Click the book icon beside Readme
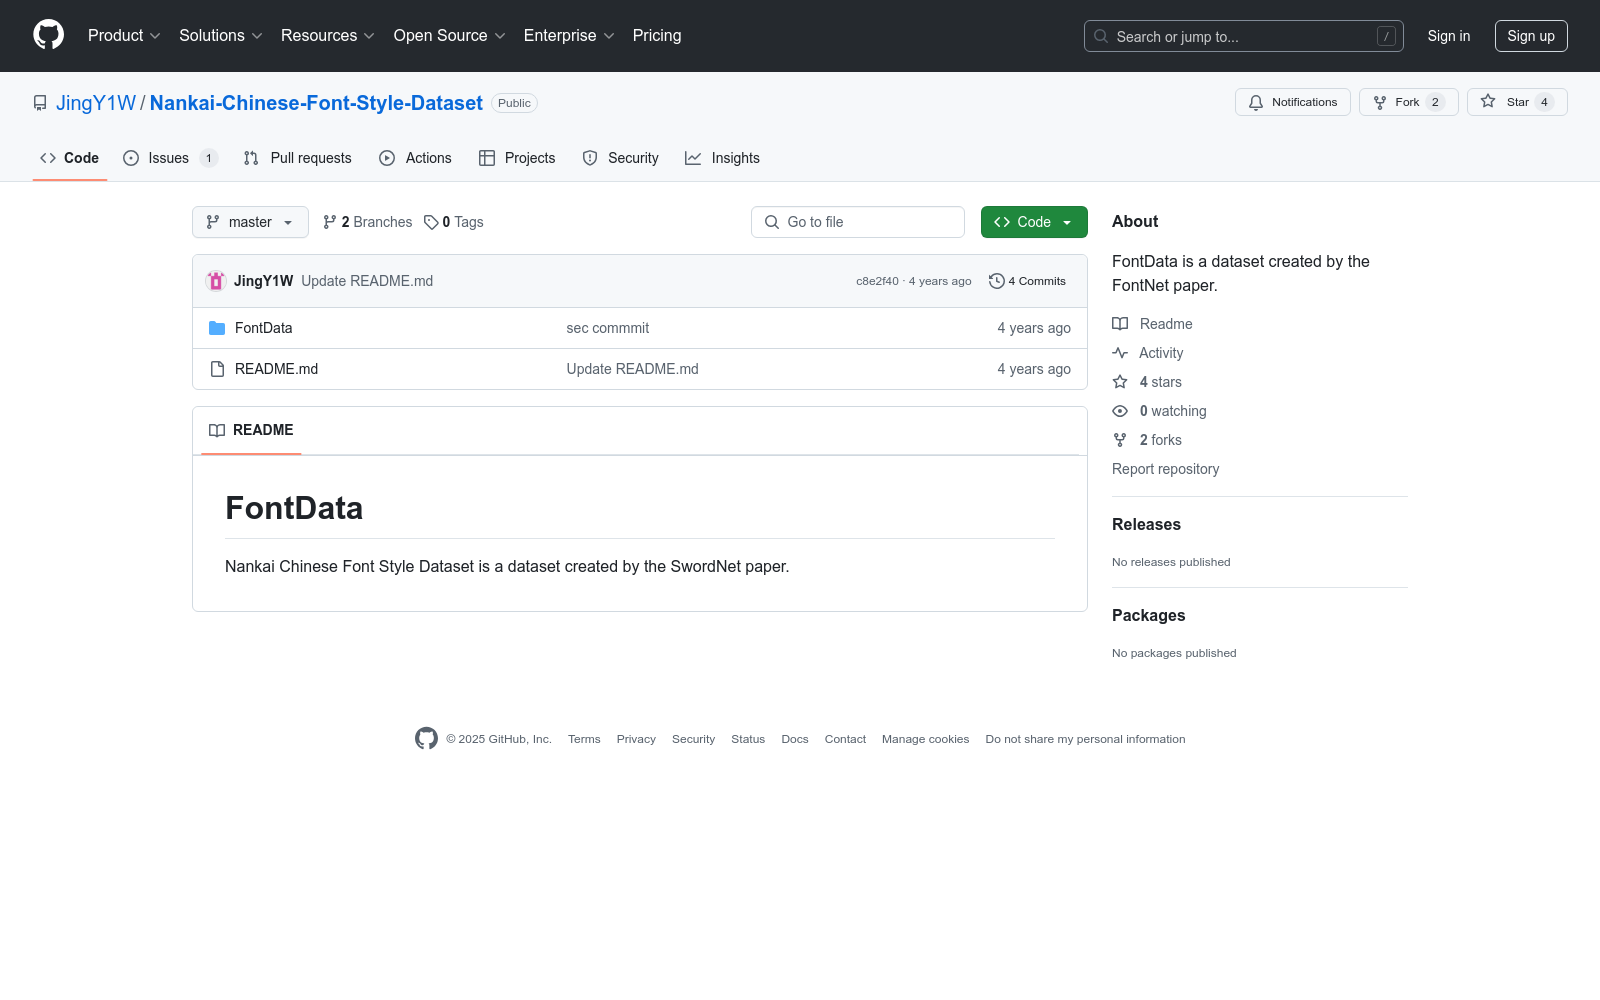Image resolution: width=1600 pixels, height=1000 pixels. click(x=1120, y=324)
